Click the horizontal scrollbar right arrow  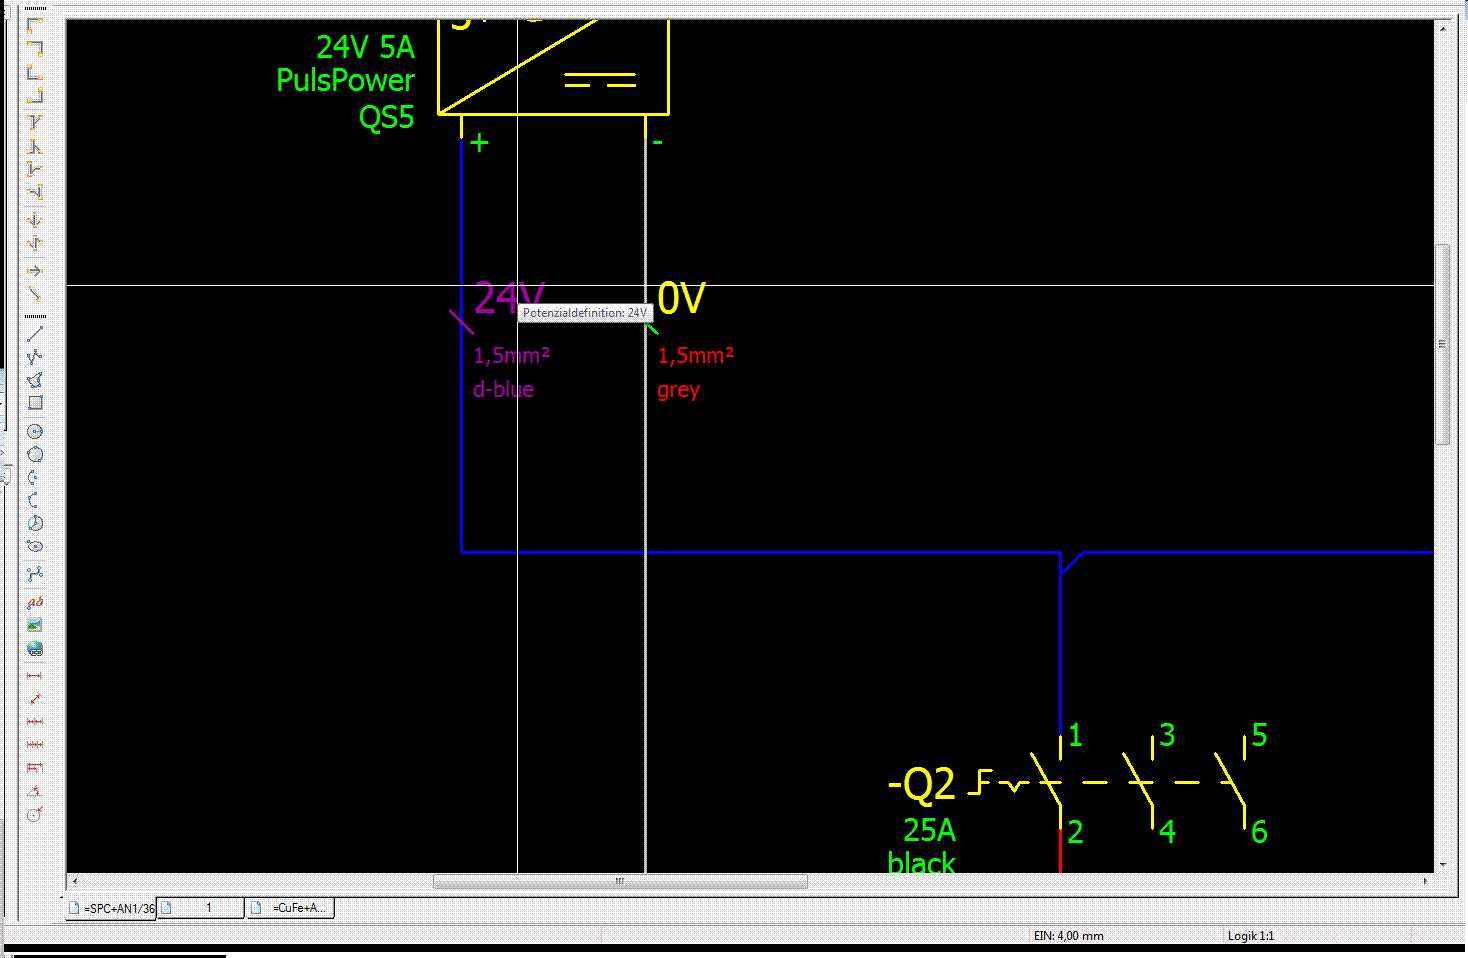(x=1425, y=881)
